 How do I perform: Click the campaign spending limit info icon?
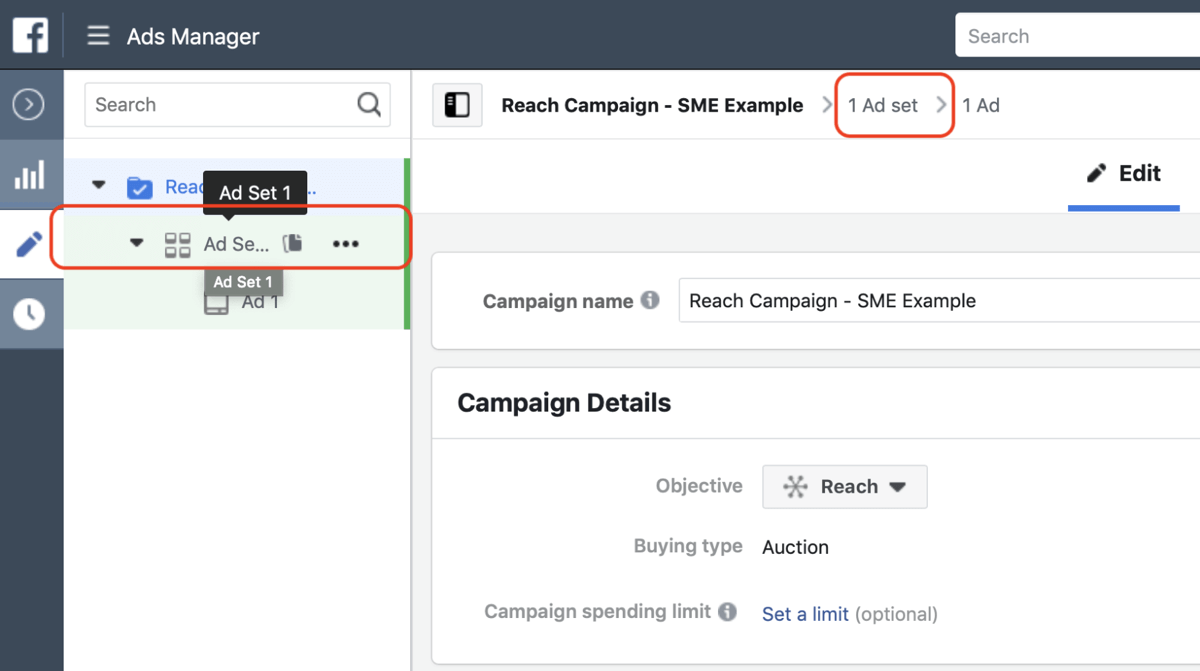coord(727,611)
